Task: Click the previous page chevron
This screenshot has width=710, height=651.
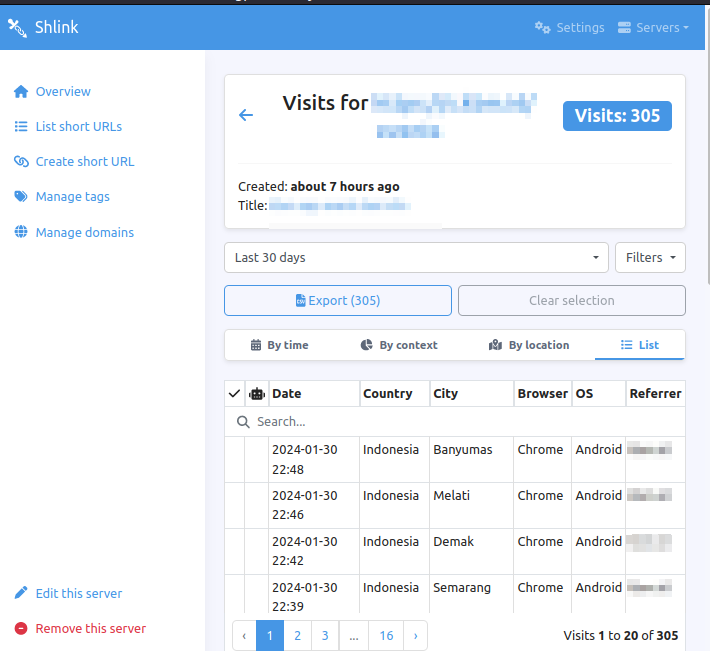Action: [x=244, y=636]
